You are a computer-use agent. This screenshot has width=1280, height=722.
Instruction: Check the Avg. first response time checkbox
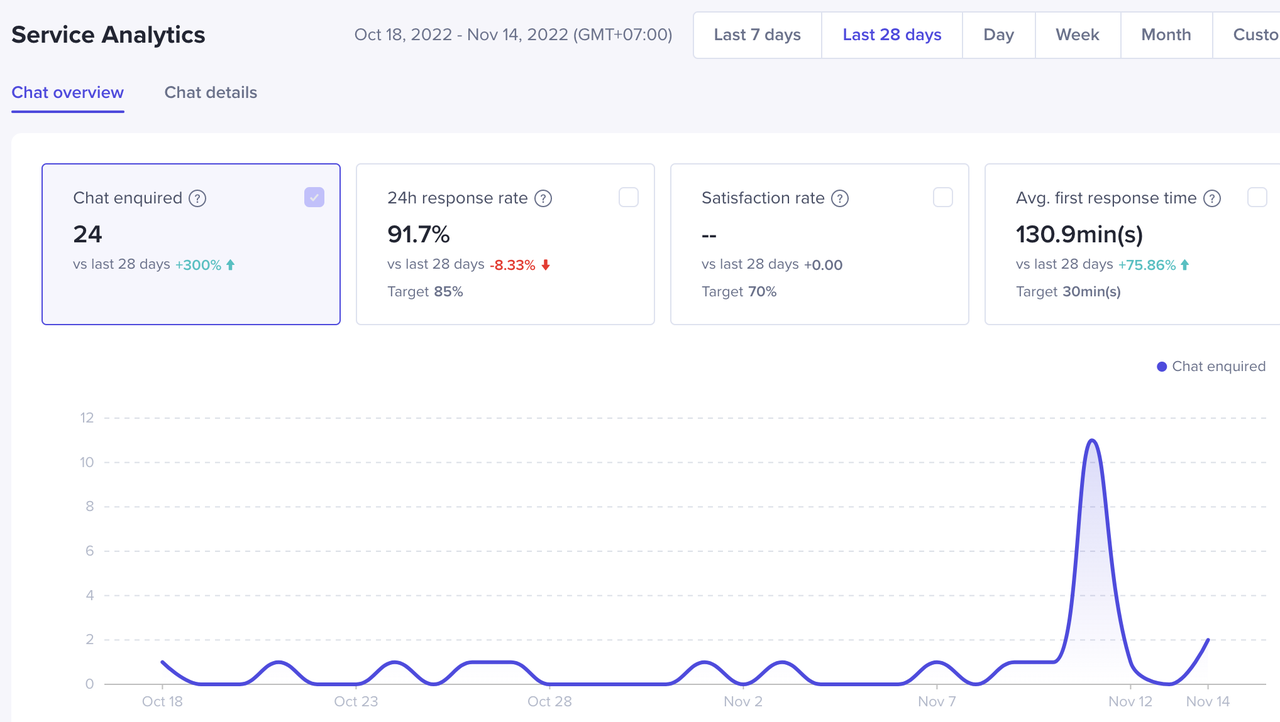tap(1257, 198)
